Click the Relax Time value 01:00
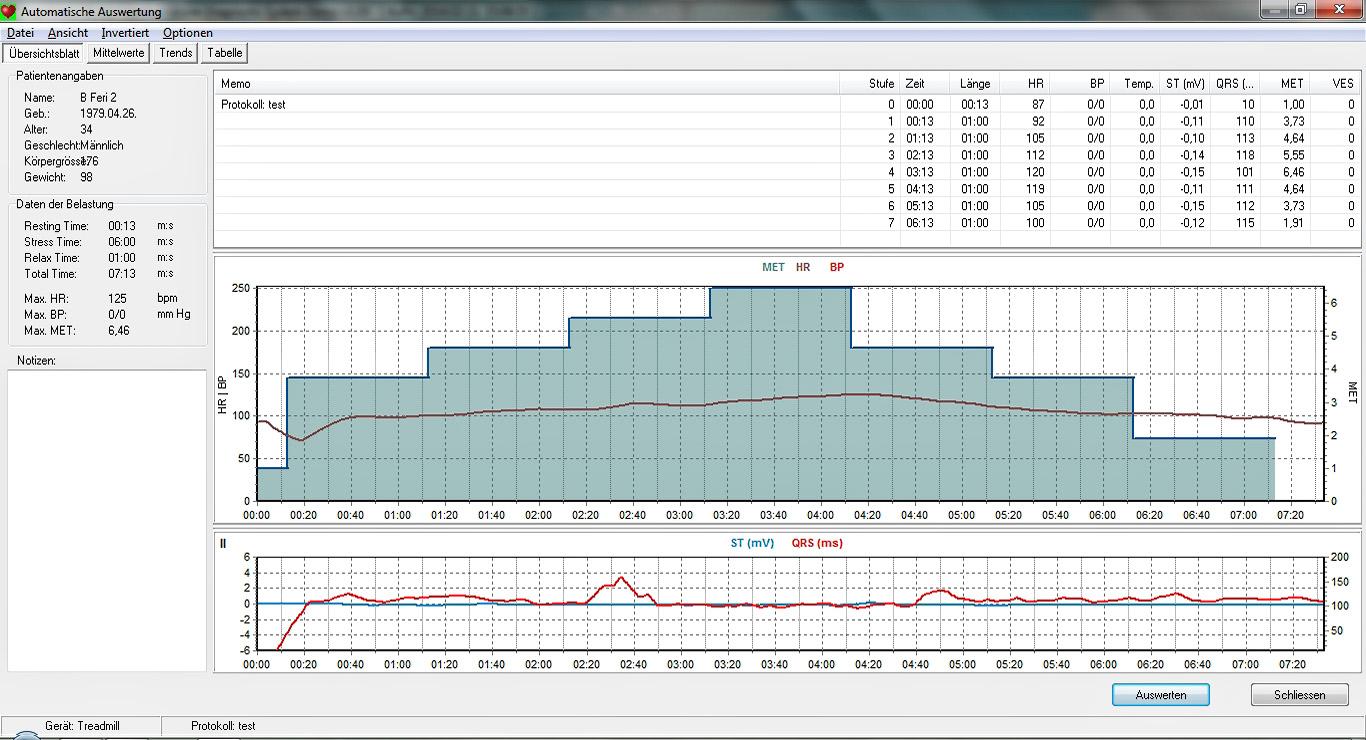The image size is (1366, 740). click(x=121, y=258)
